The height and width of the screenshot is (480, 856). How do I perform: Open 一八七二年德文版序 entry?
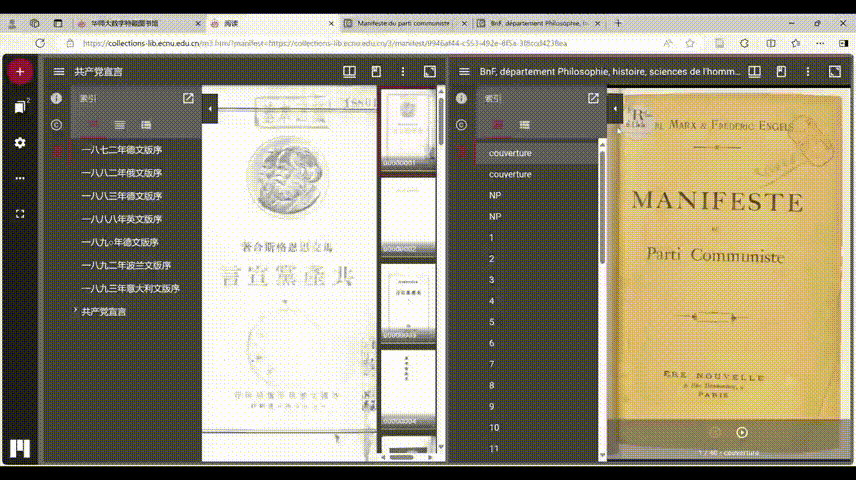pos(121,150)
